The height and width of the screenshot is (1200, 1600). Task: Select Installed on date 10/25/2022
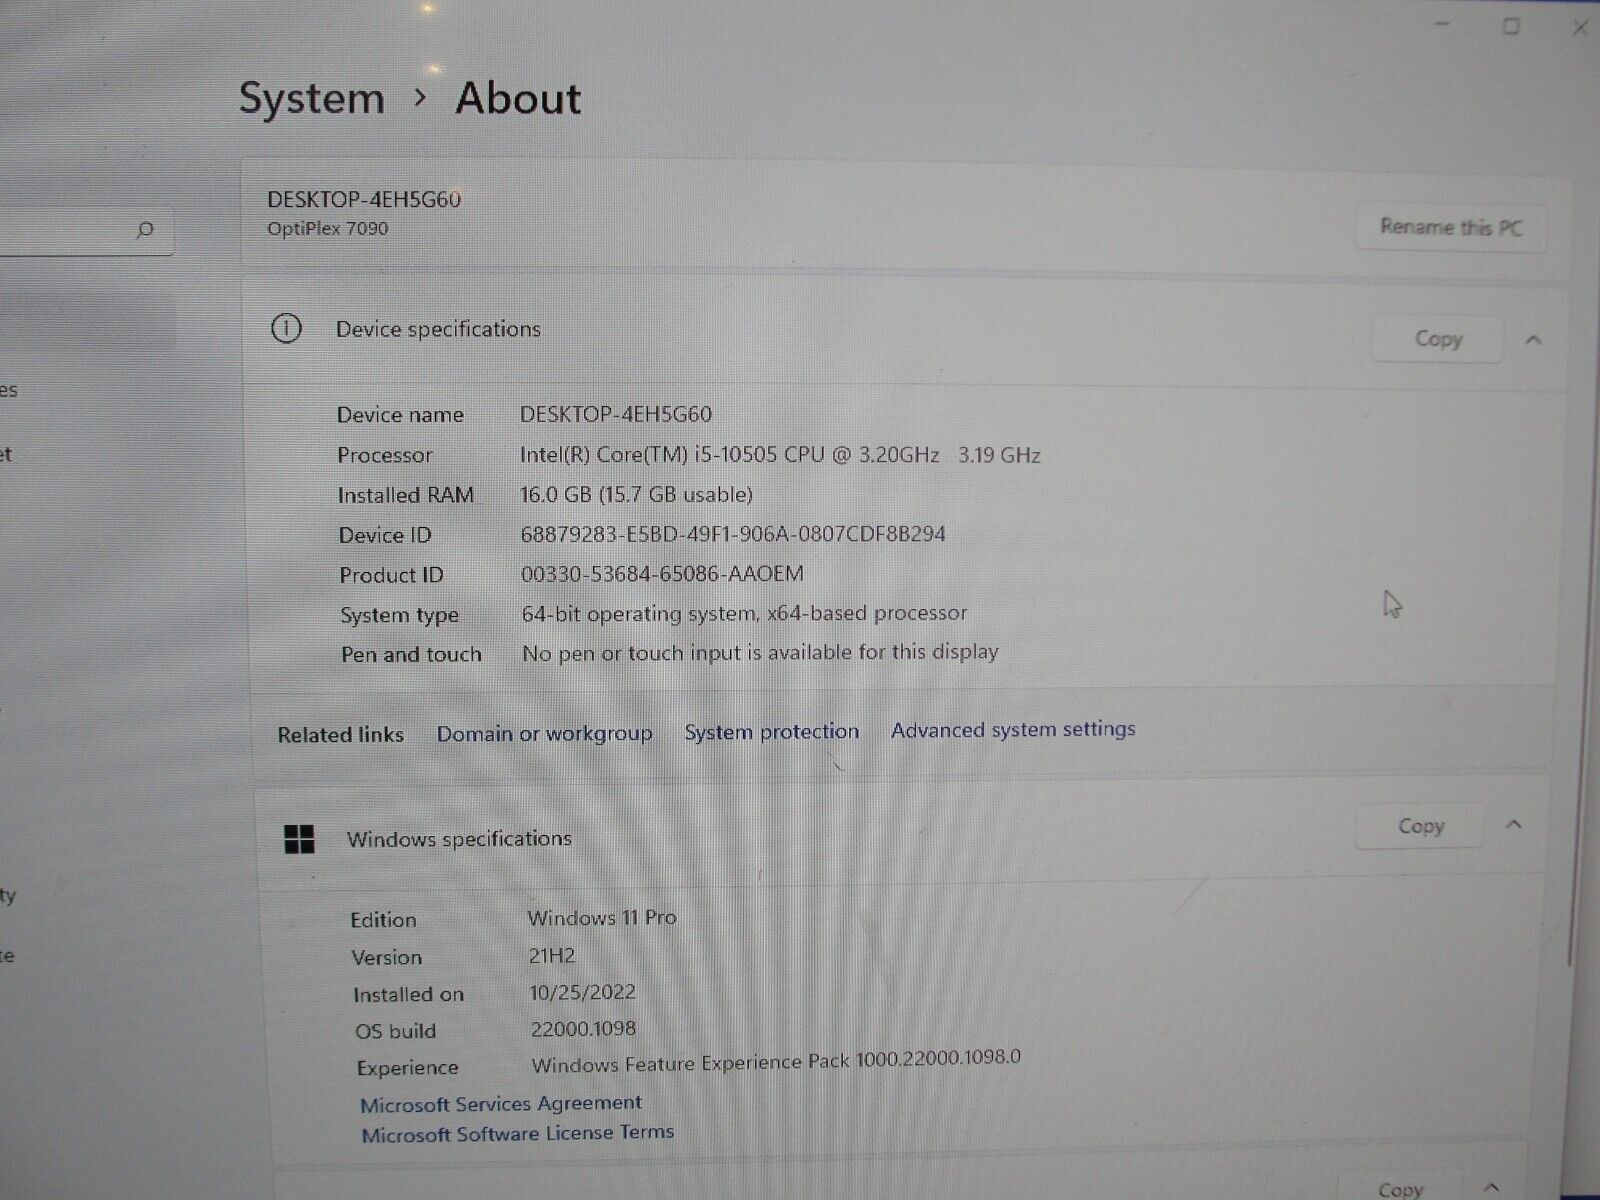(x=583, y=993)
